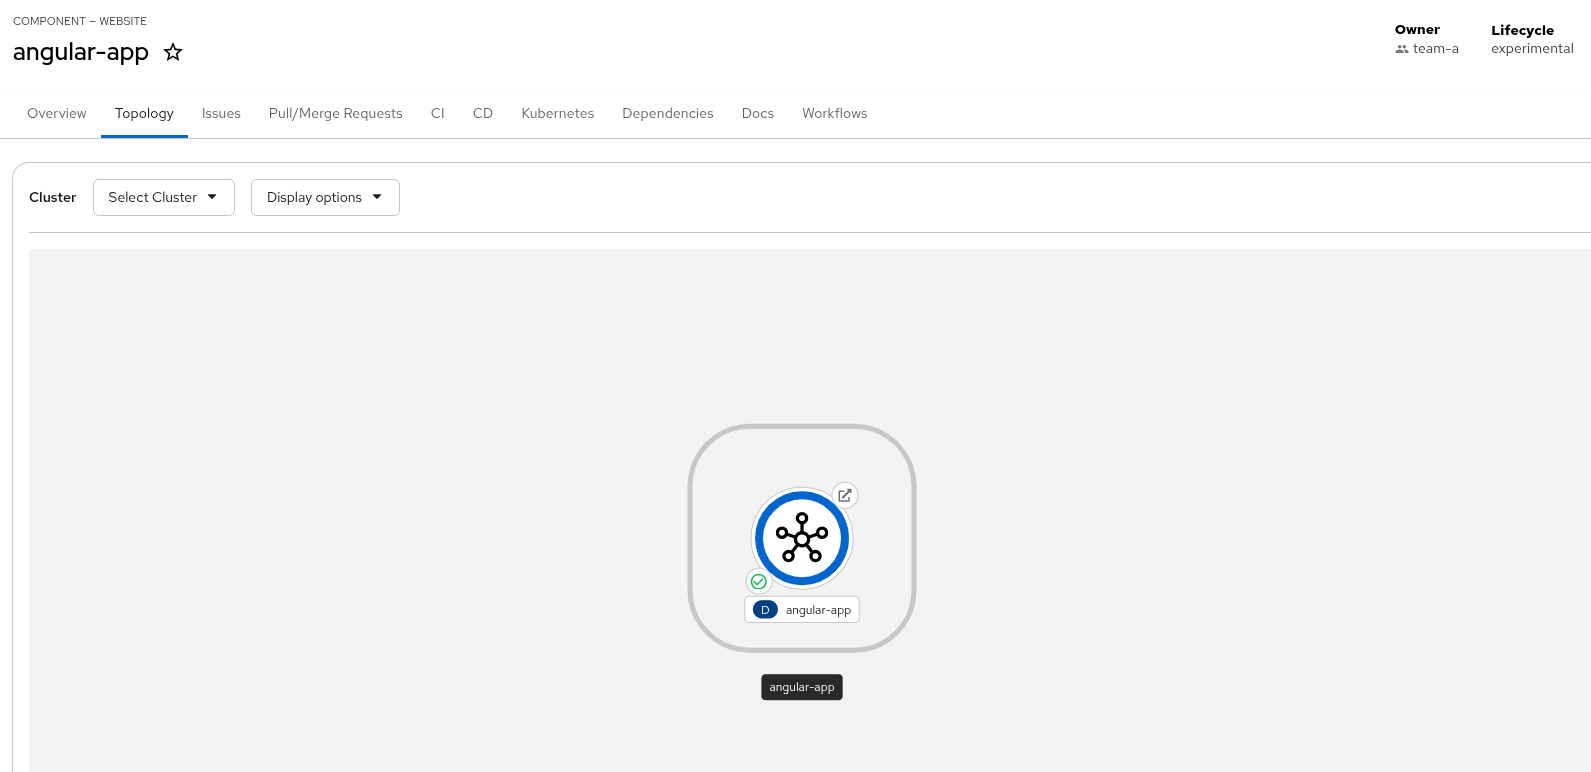
Task: Star angular-app as a favorite
Action: (173, 52)
